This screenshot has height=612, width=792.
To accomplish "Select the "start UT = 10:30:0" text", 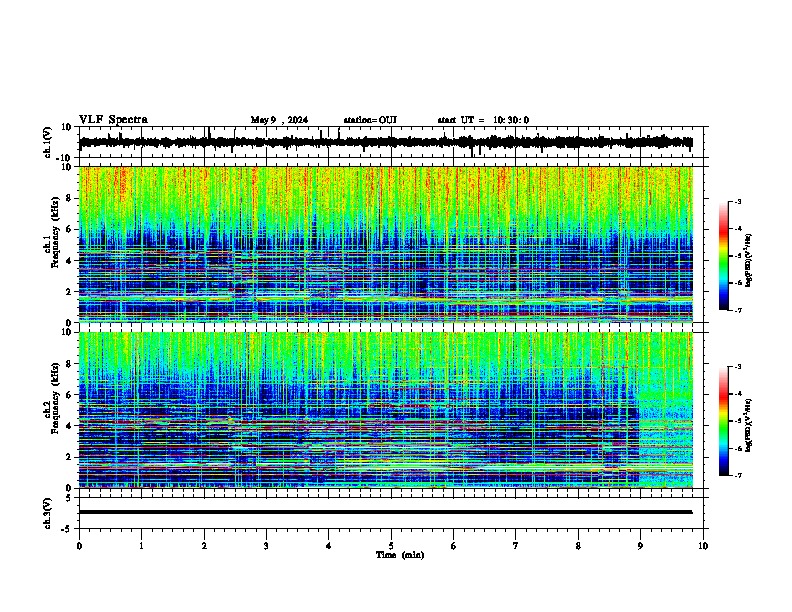I will coord(483,120).
